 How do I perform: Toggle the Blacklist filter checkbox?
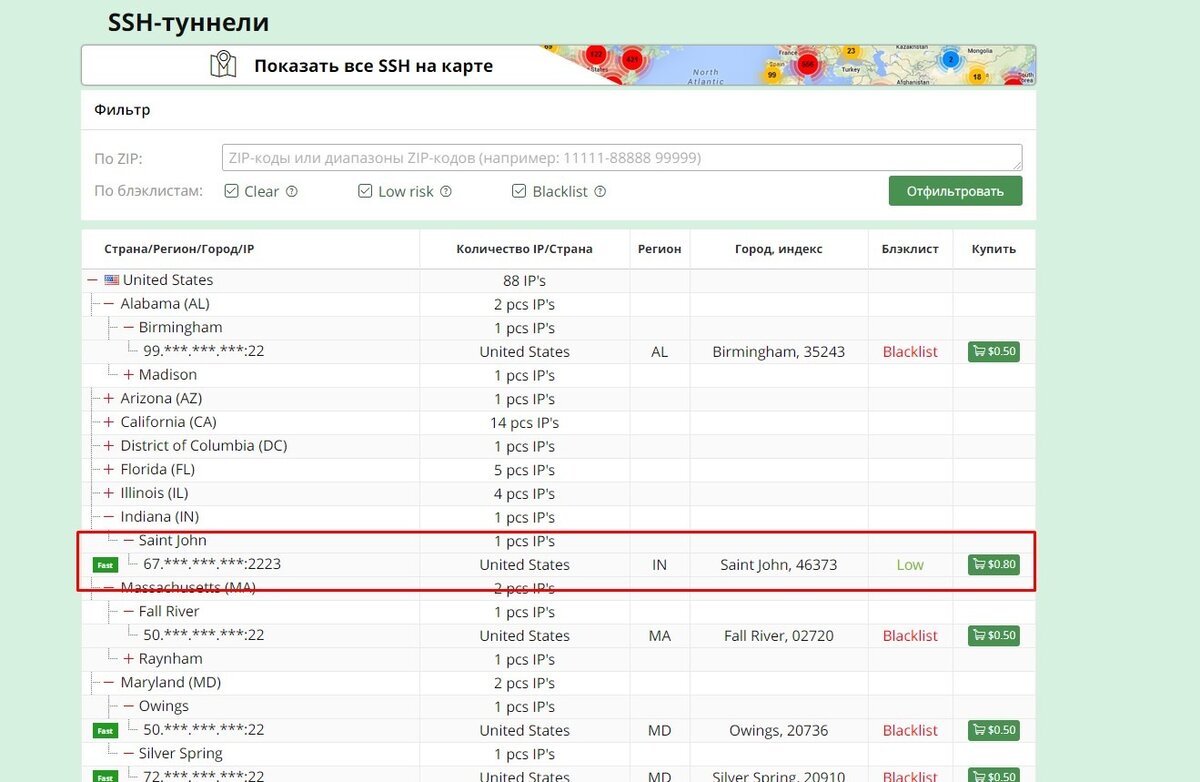519,191
